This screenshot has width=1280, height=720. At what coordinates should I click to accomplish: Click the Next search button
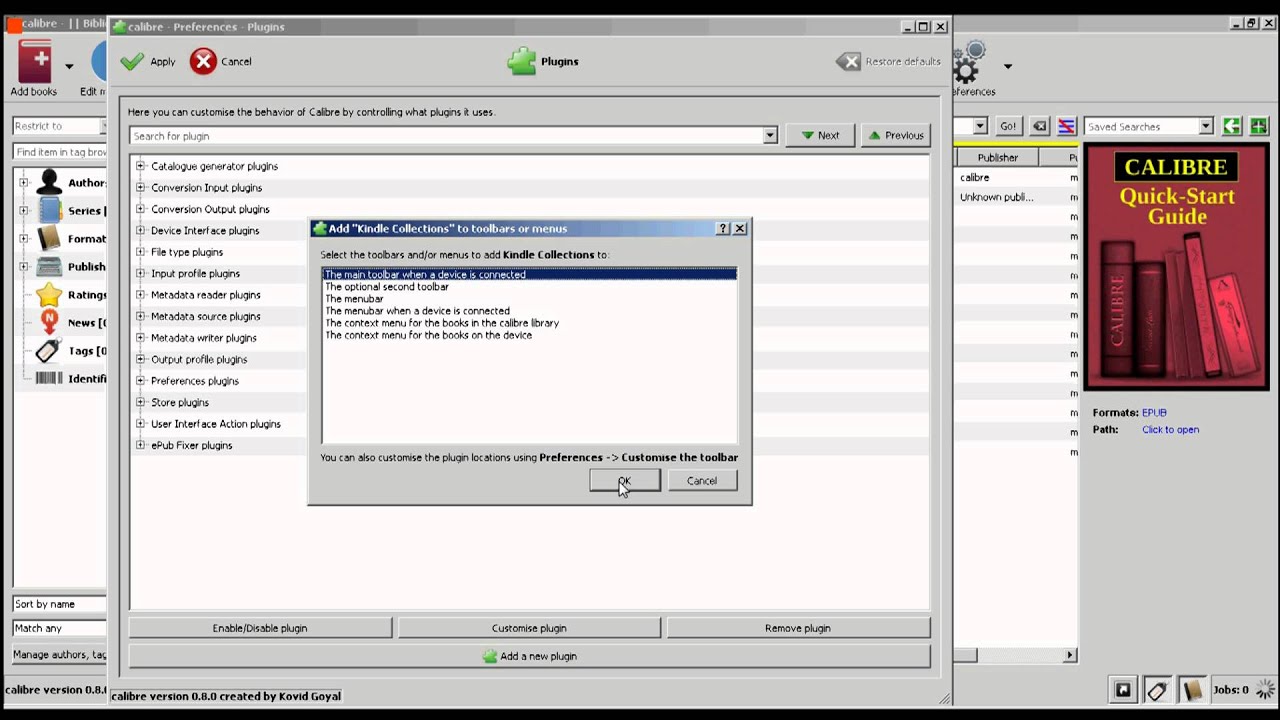pyautogui.click(x=819, y=135)
